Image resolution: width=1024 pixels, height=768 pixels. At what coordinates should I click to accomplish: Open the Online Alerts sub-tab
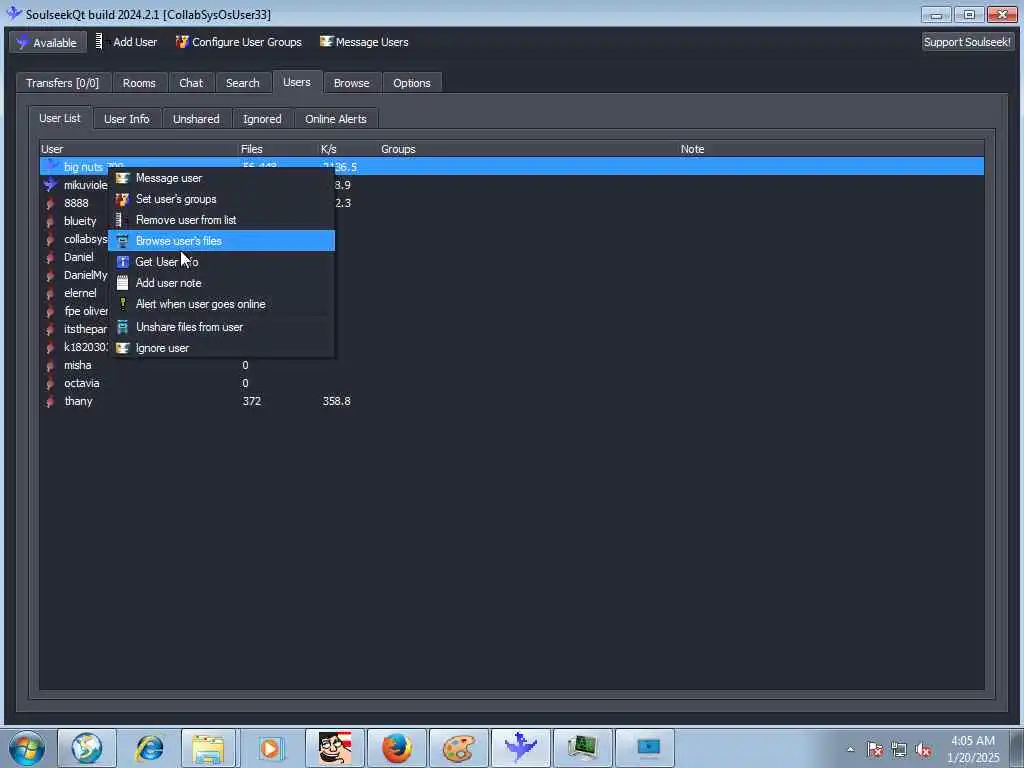(x=336, y=119)
